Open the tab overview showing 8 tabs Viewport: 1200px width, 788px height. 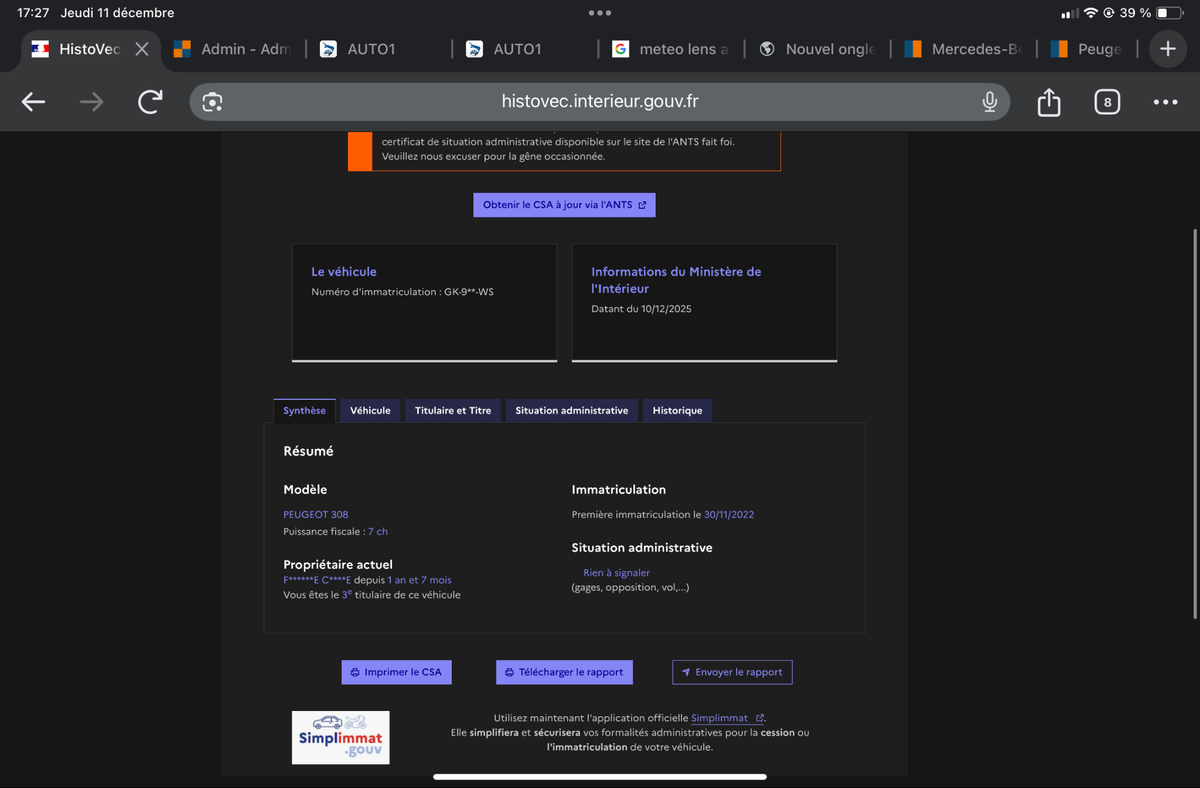(1107, 102)
